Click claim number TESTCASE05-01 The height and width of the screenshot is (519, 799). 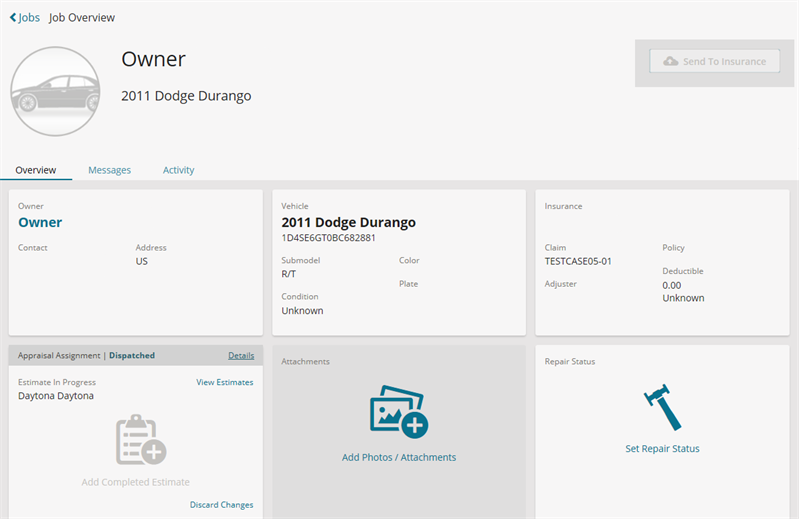click(578, 261)
